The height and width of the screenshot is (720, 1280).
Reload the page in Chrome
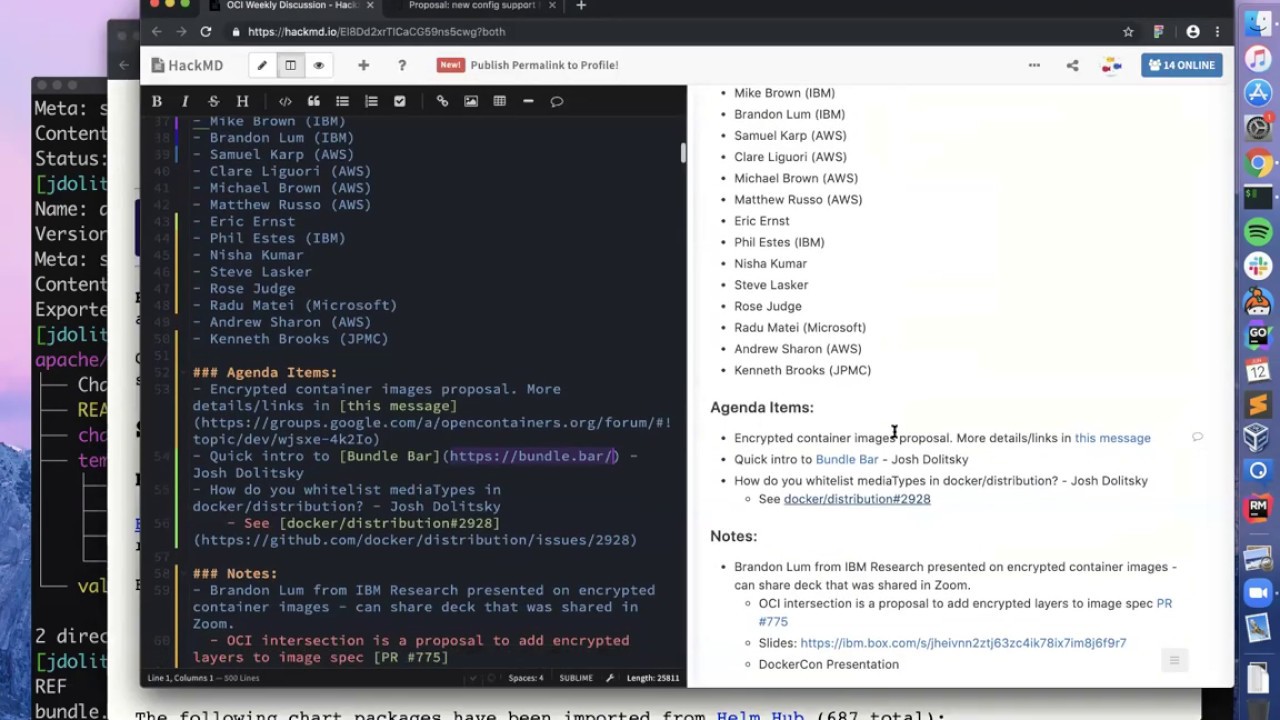(205, 32)
